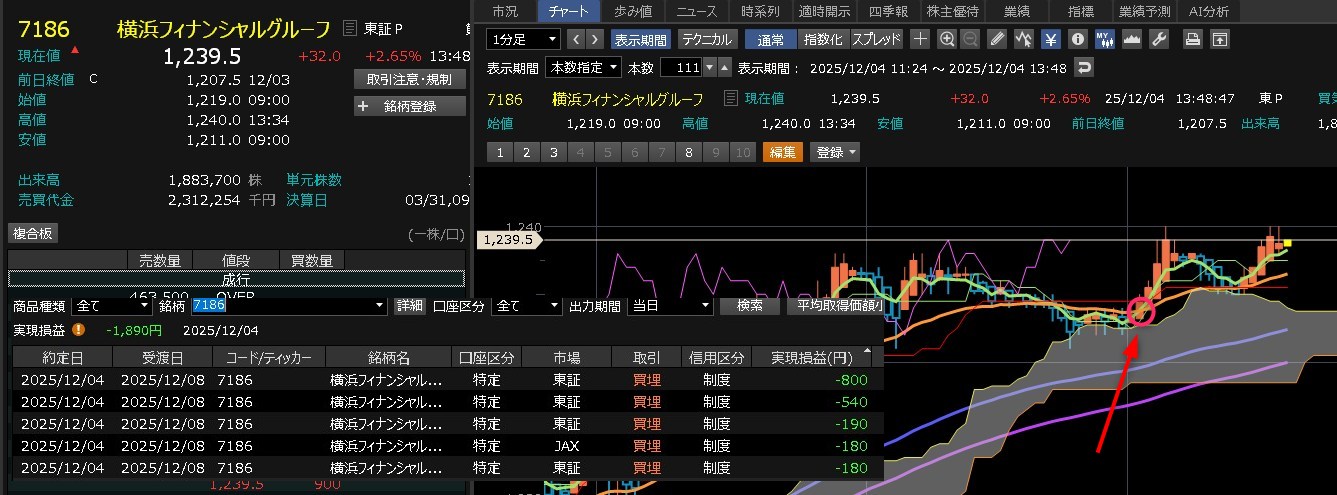The width and height of the screenshot is (1337, 495).
Task: Click the 検索 button
Action: [749, 305]
